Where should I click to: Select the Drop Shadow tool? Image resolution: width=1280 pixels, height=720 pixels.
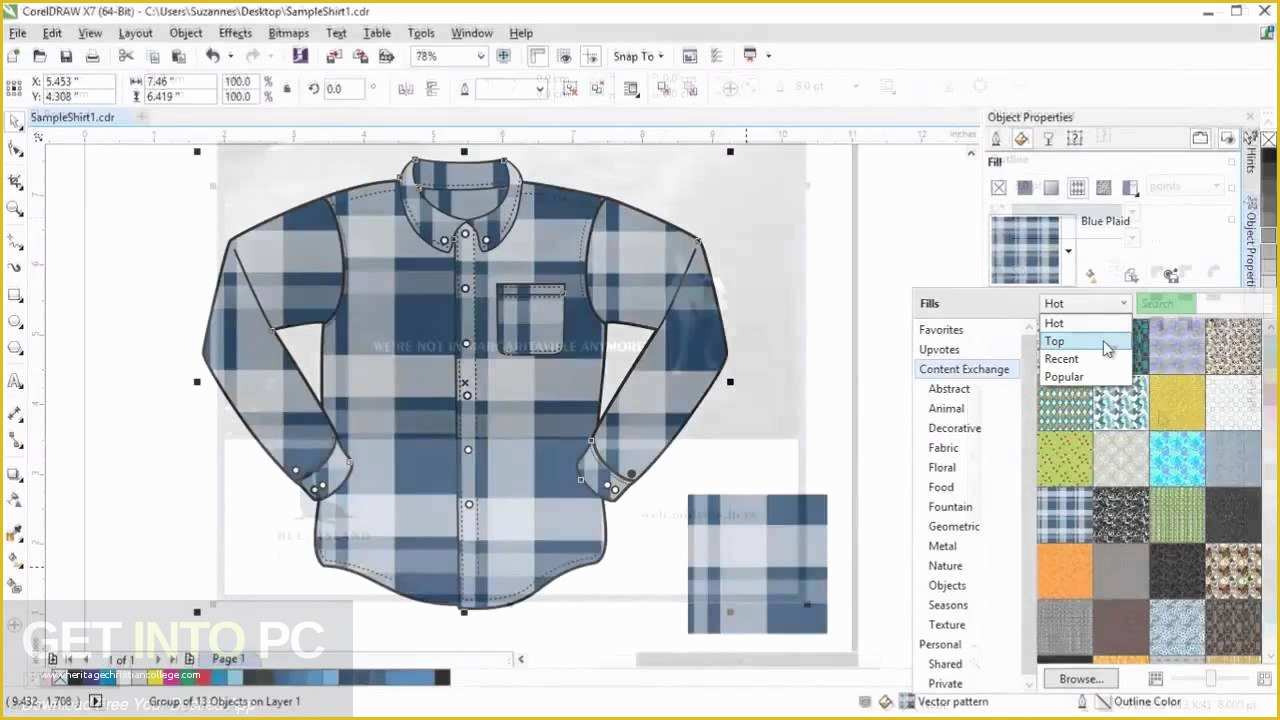pyautogui.click(x=15, y=474)
